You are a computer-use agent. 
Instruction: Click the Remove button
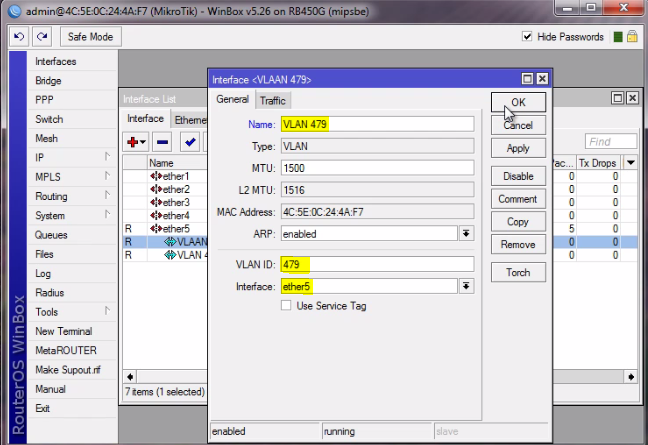tap(518, 245)
